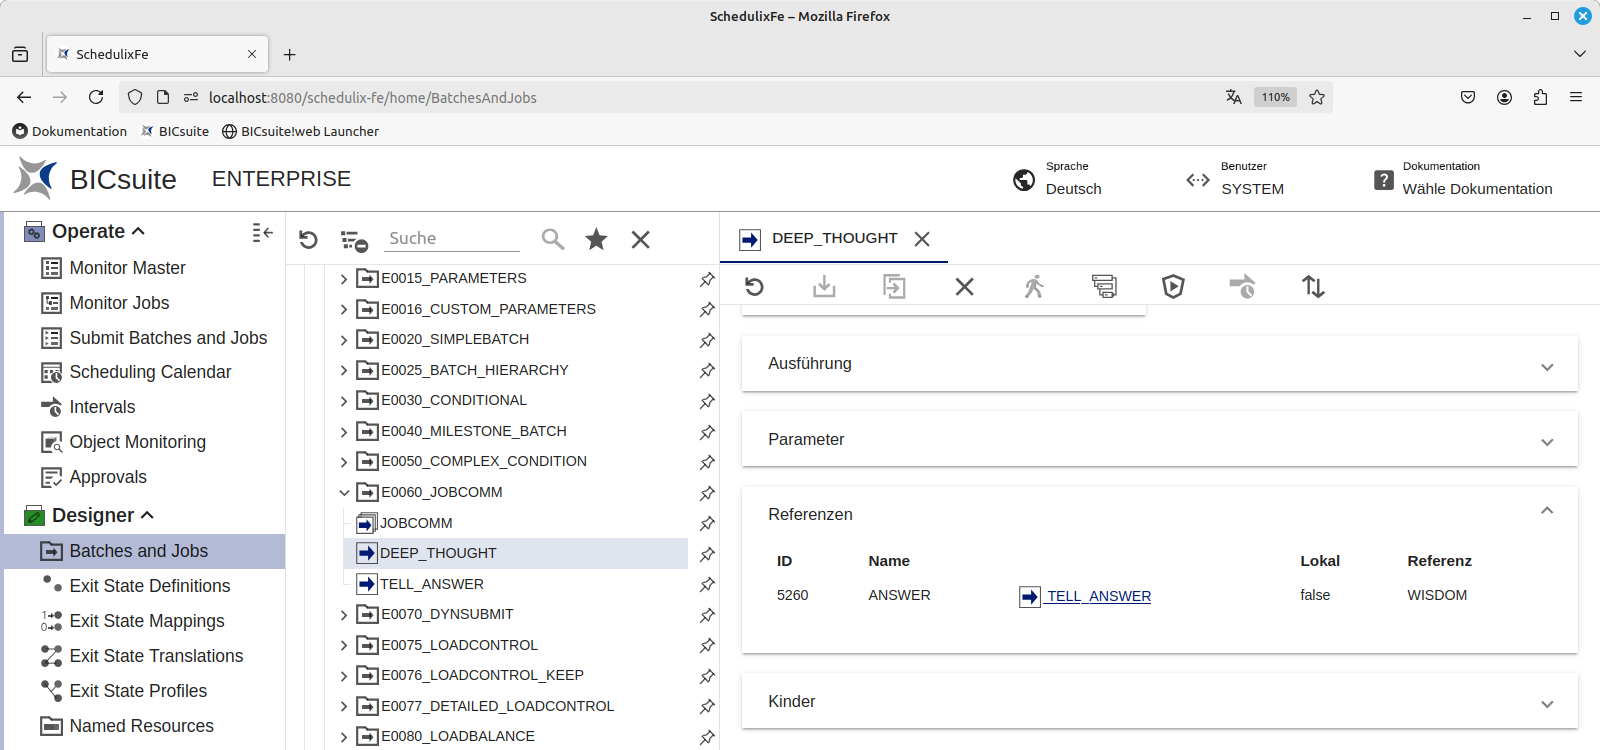The width and height of the screenshot is (1600, 750).
Task: Focus the Suche search field
Action: point(452,238)
